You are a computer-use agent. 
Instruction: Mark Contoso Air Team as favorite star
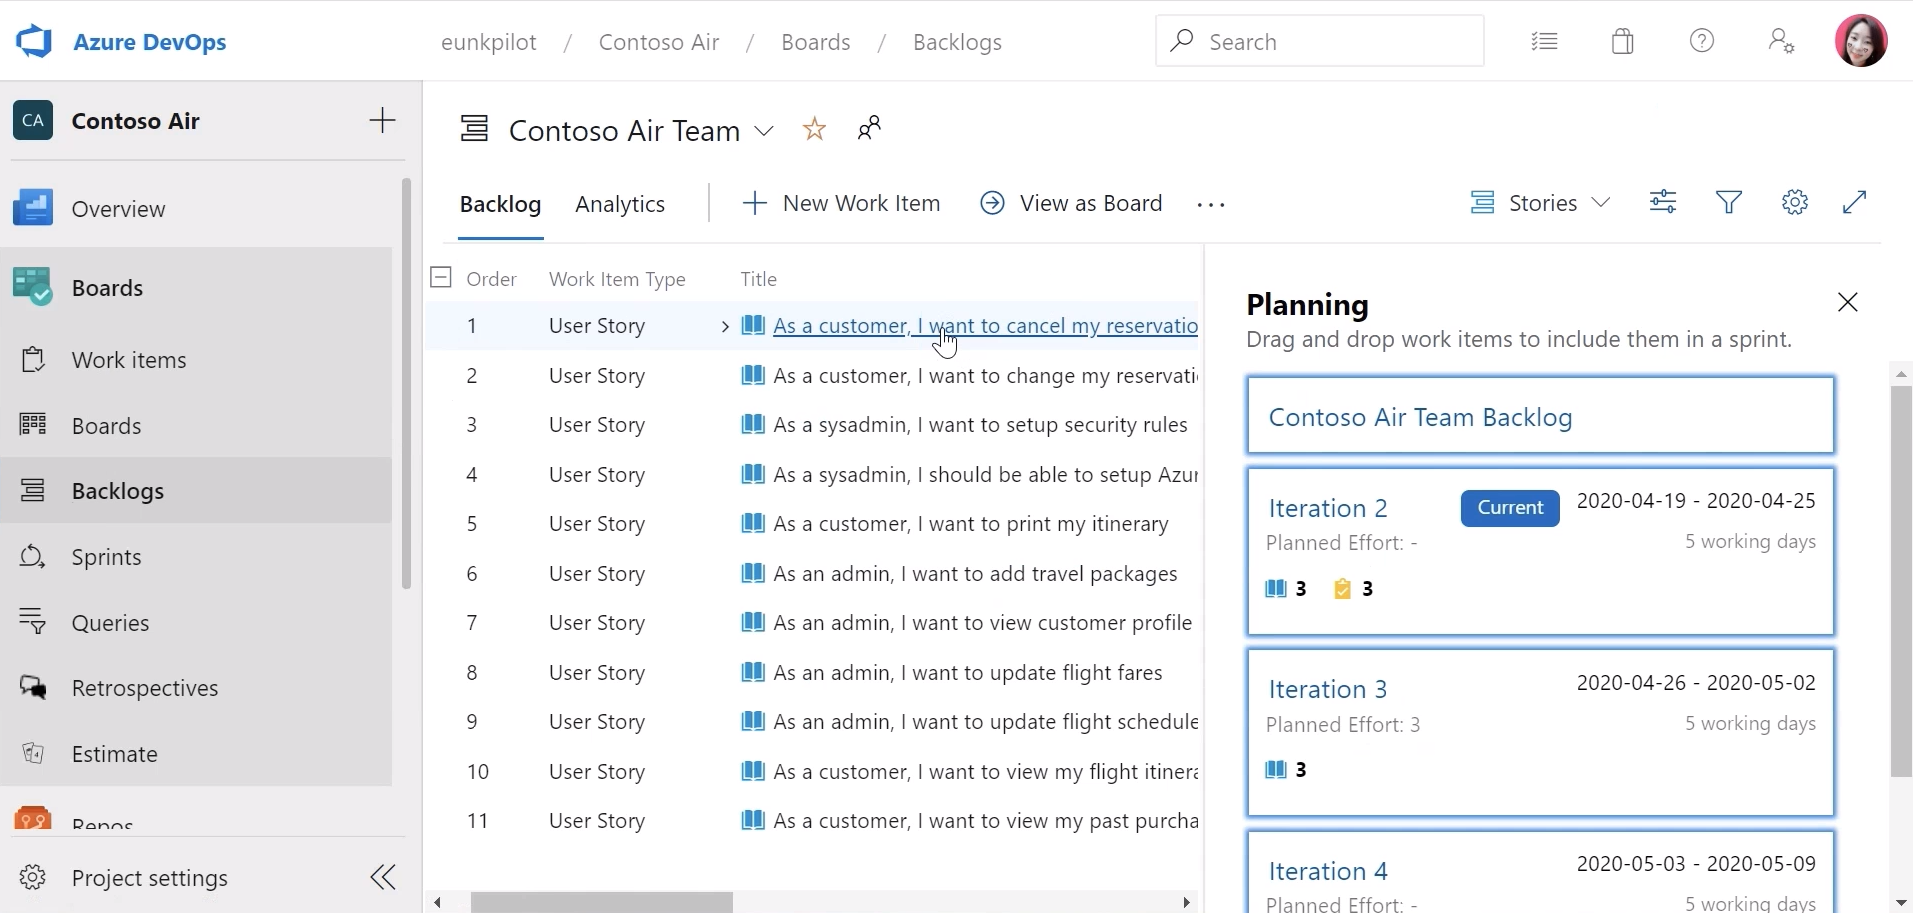point(815,129)
